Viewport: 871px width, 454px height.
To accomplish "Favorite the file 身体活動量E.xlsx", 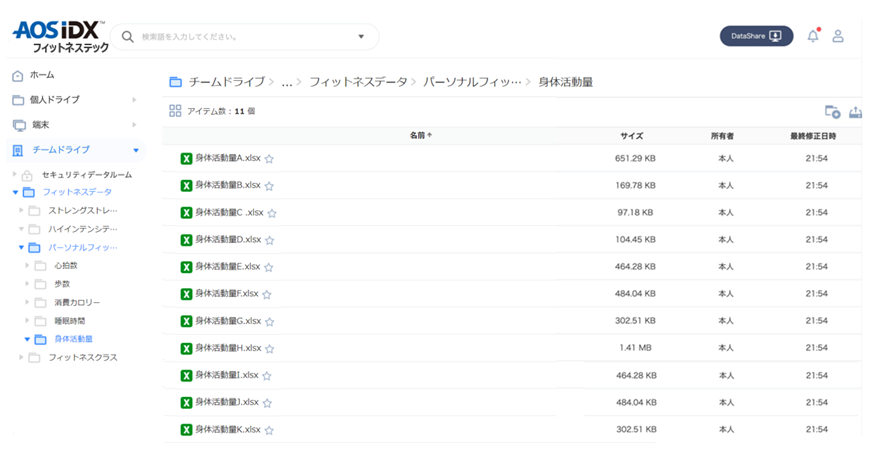I will (x=269, y=267).
